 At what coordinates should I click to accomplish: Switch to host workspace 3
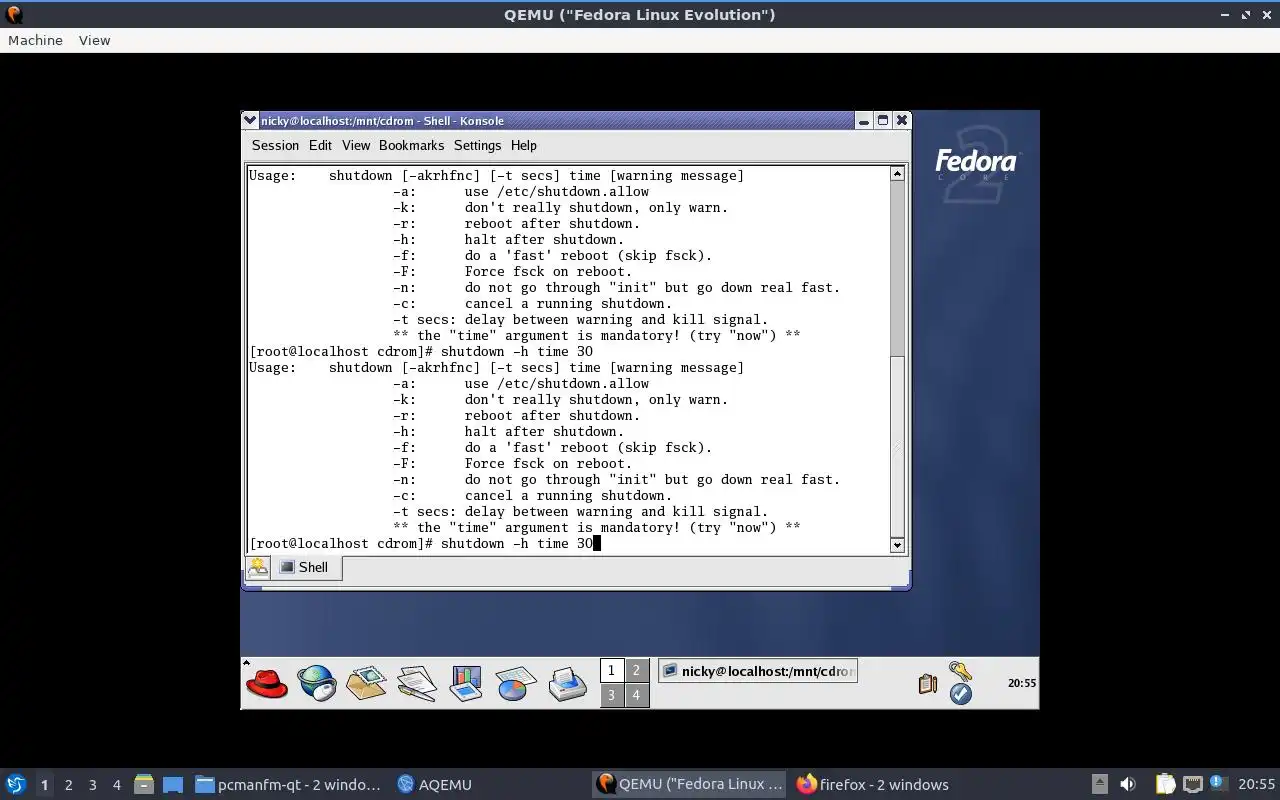tap(93, 784)
